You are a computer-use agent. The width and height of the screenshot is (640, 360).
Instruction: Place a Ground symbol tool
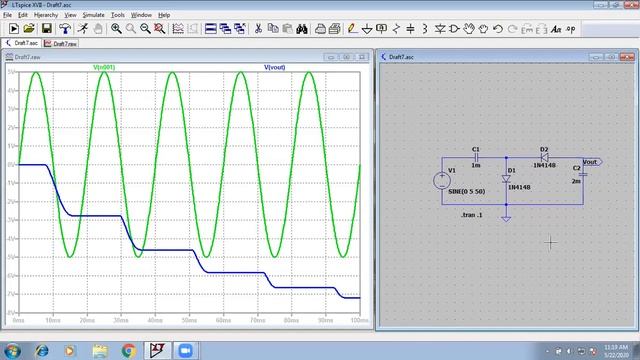click(x=367, y=29)
